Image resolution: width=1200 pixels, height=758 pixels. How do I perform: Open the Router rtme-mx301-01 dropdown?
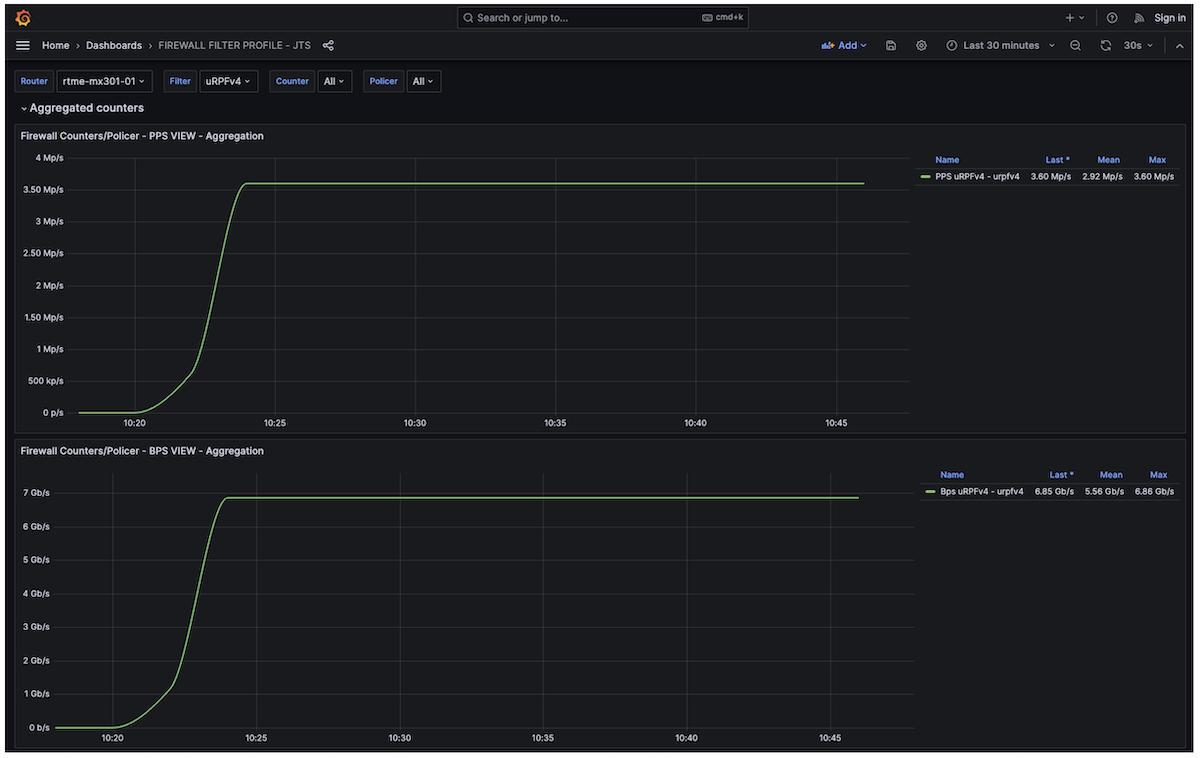104,81
